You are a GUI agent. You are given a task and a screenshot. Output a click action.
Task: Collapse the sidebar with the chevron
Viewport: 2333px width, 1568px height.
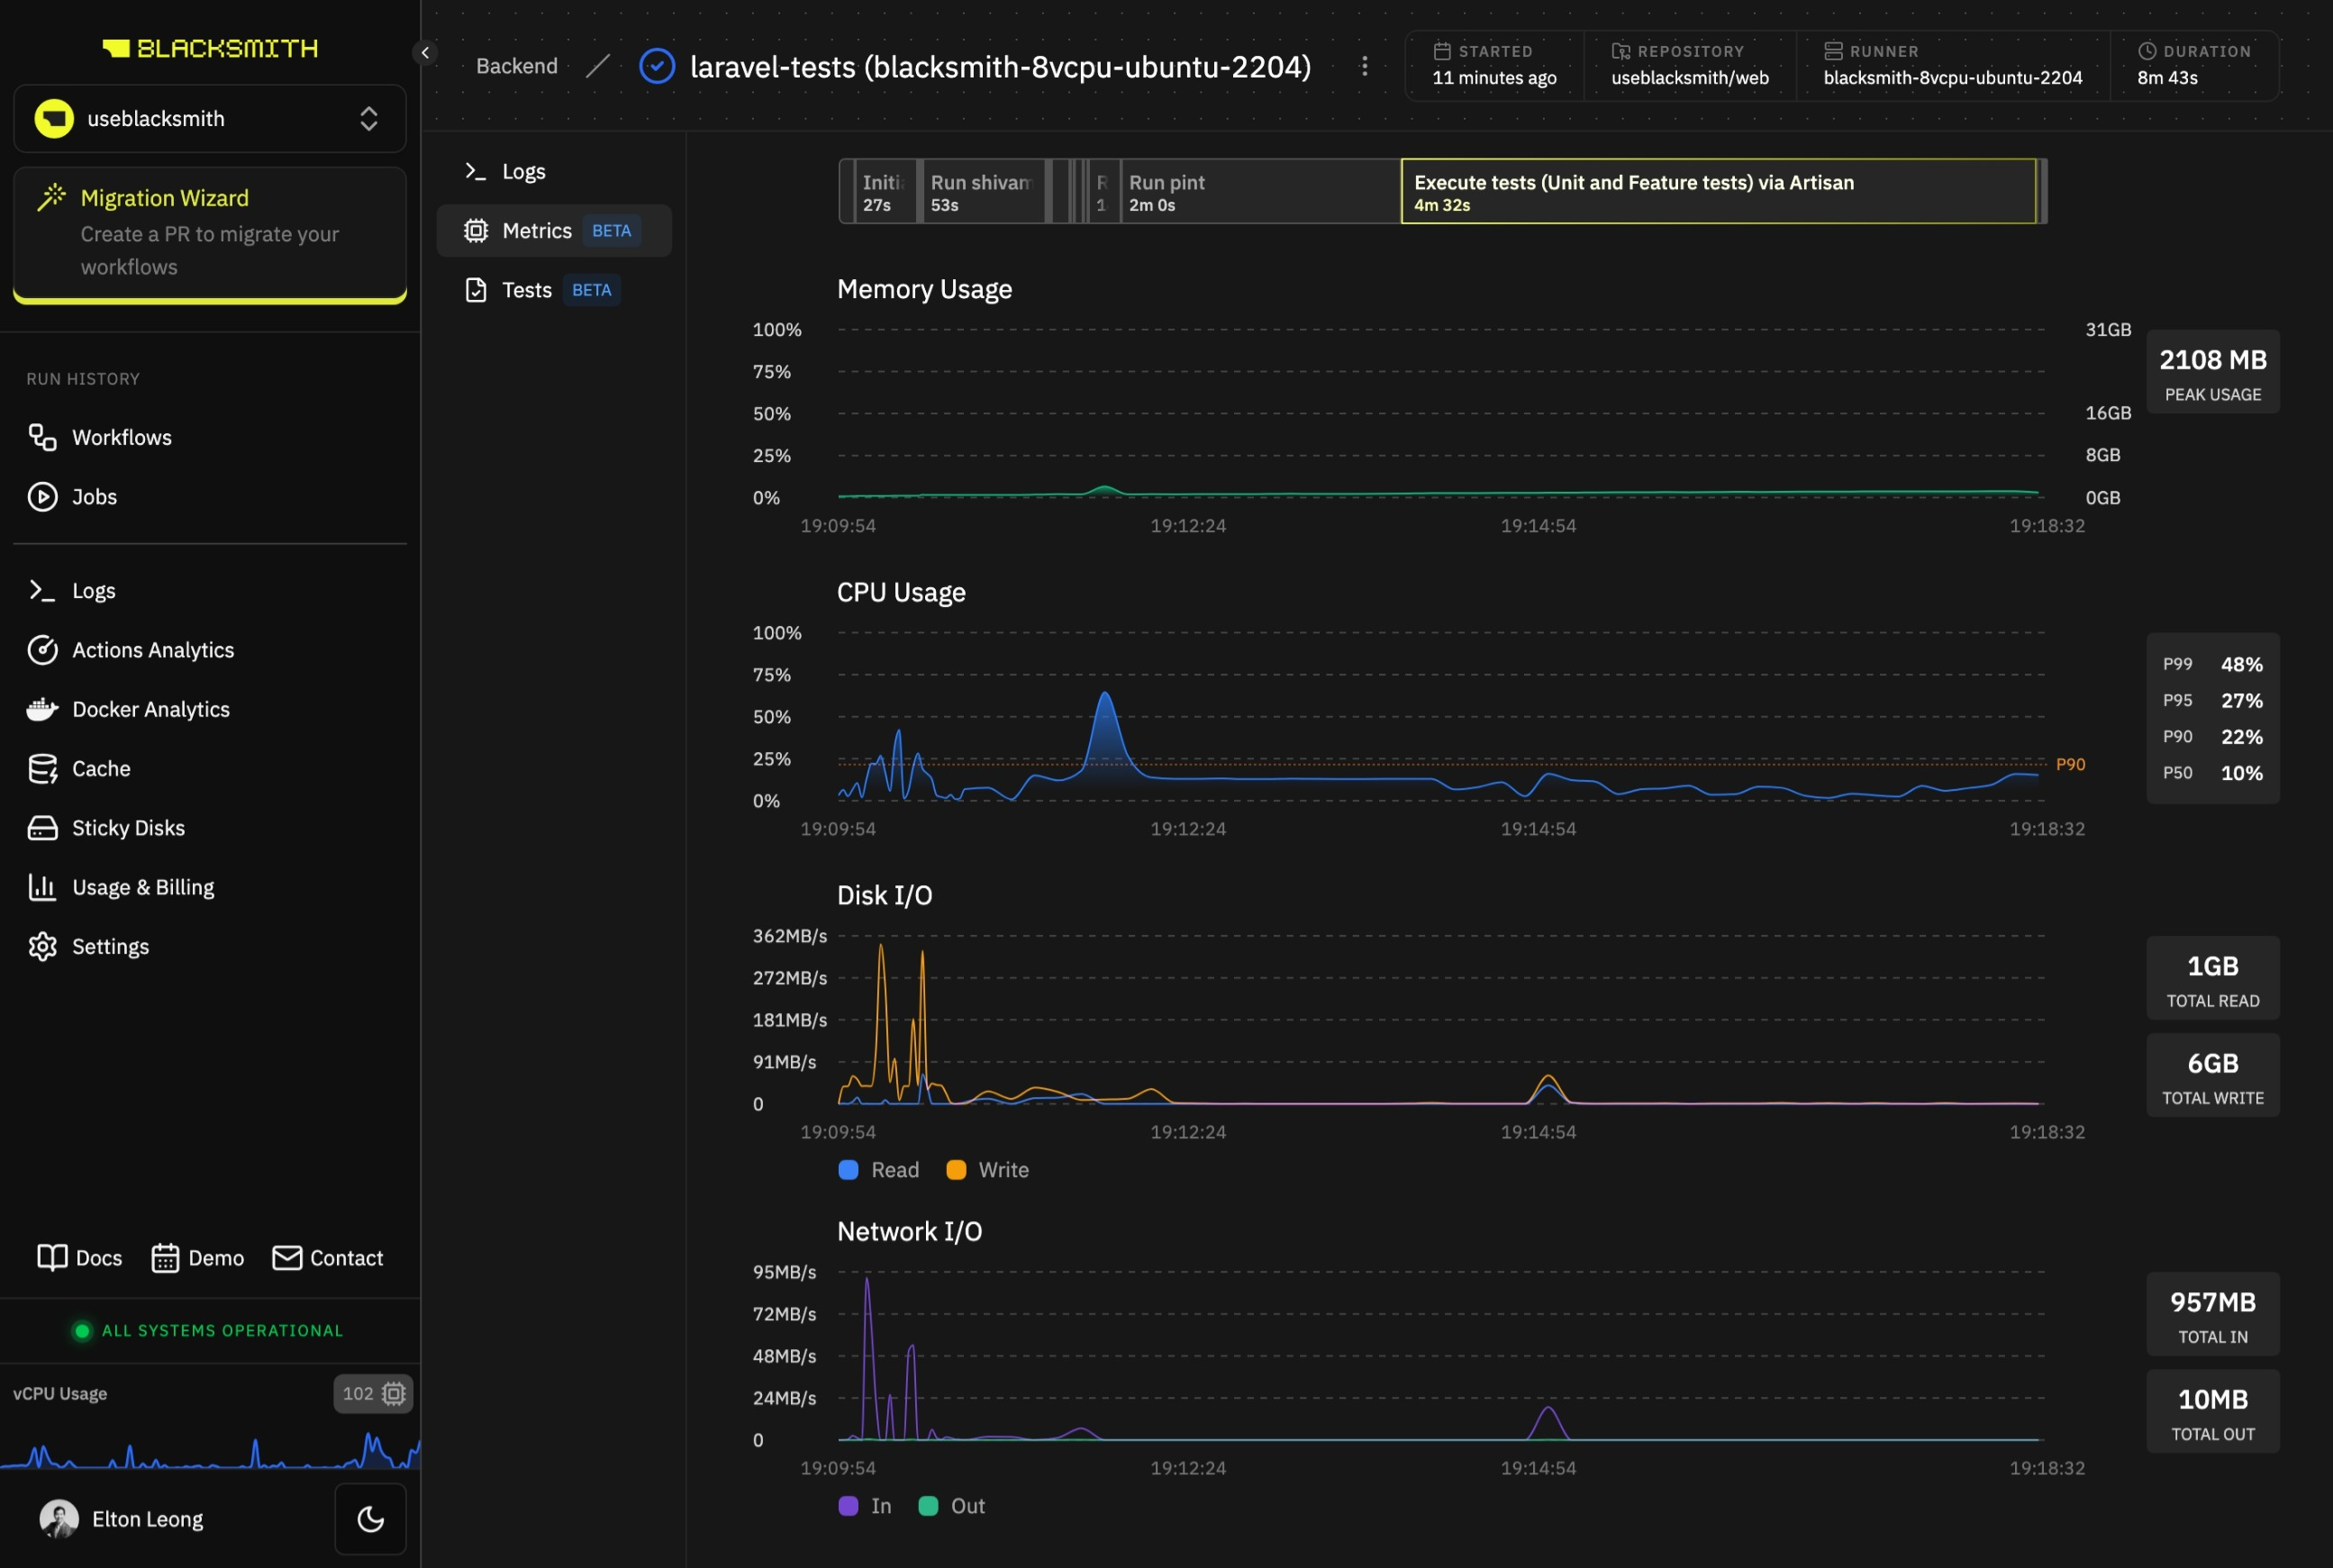click(424, 52)
